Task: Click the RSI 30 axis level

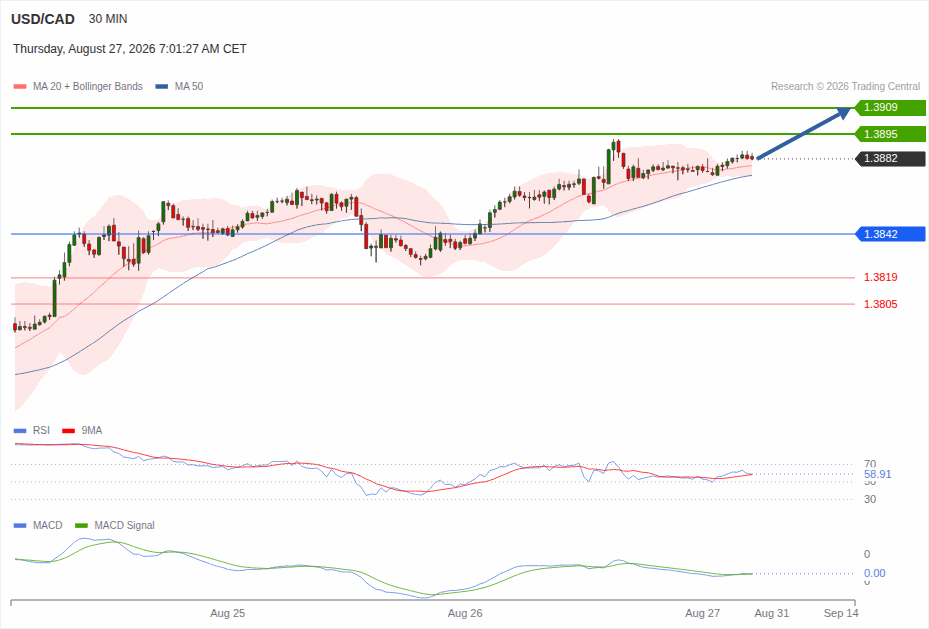Action: (870, 499)
